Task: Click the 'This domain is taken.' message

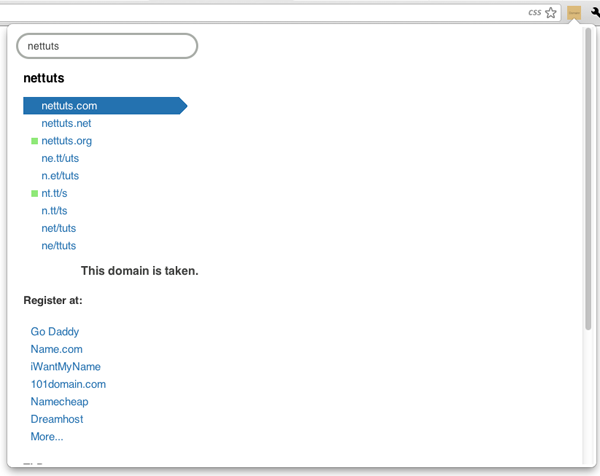Action: coord(140,271)
